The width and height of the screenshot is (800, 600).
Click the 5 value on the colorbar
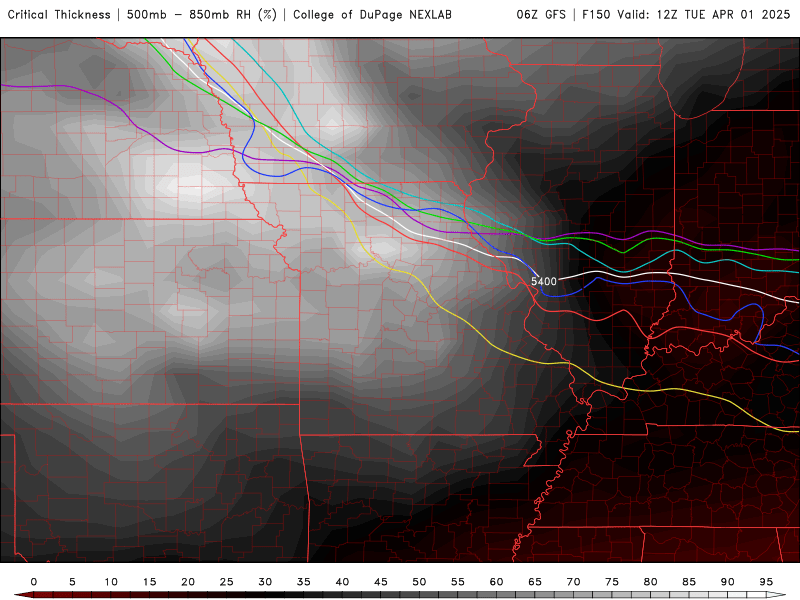tap(72, 582)
